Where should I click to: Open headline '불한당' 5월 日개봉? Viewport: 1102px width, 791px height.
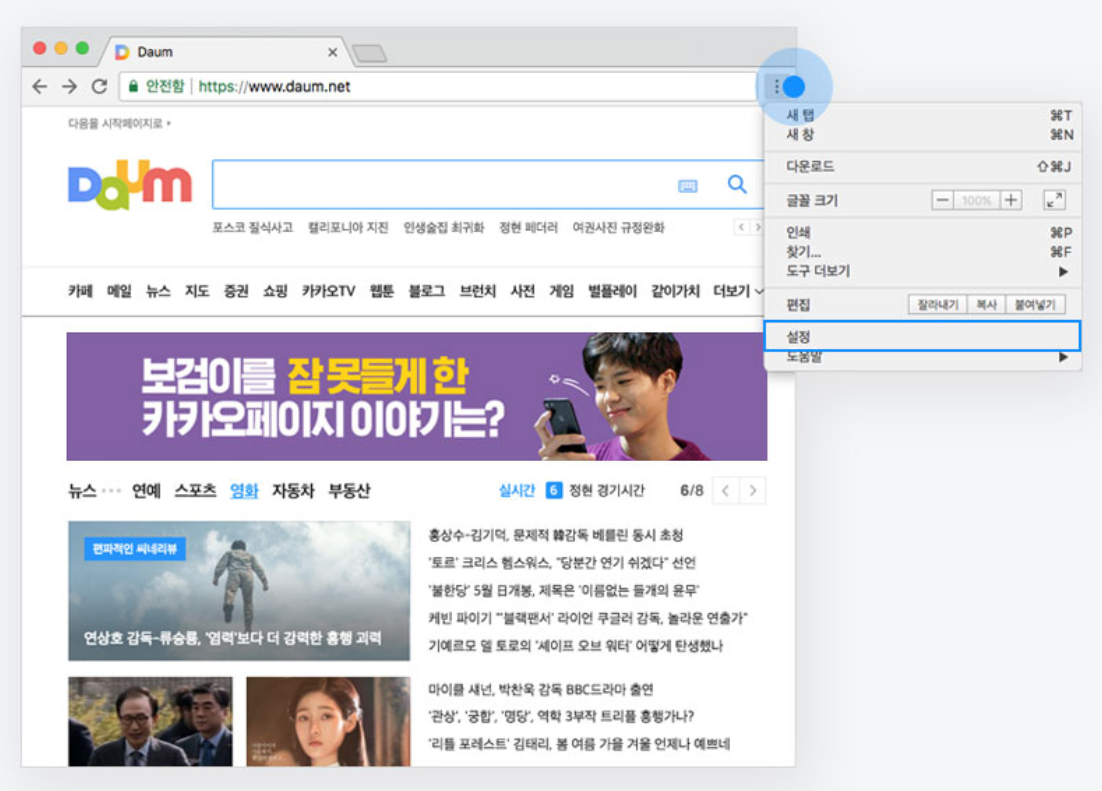563,590
